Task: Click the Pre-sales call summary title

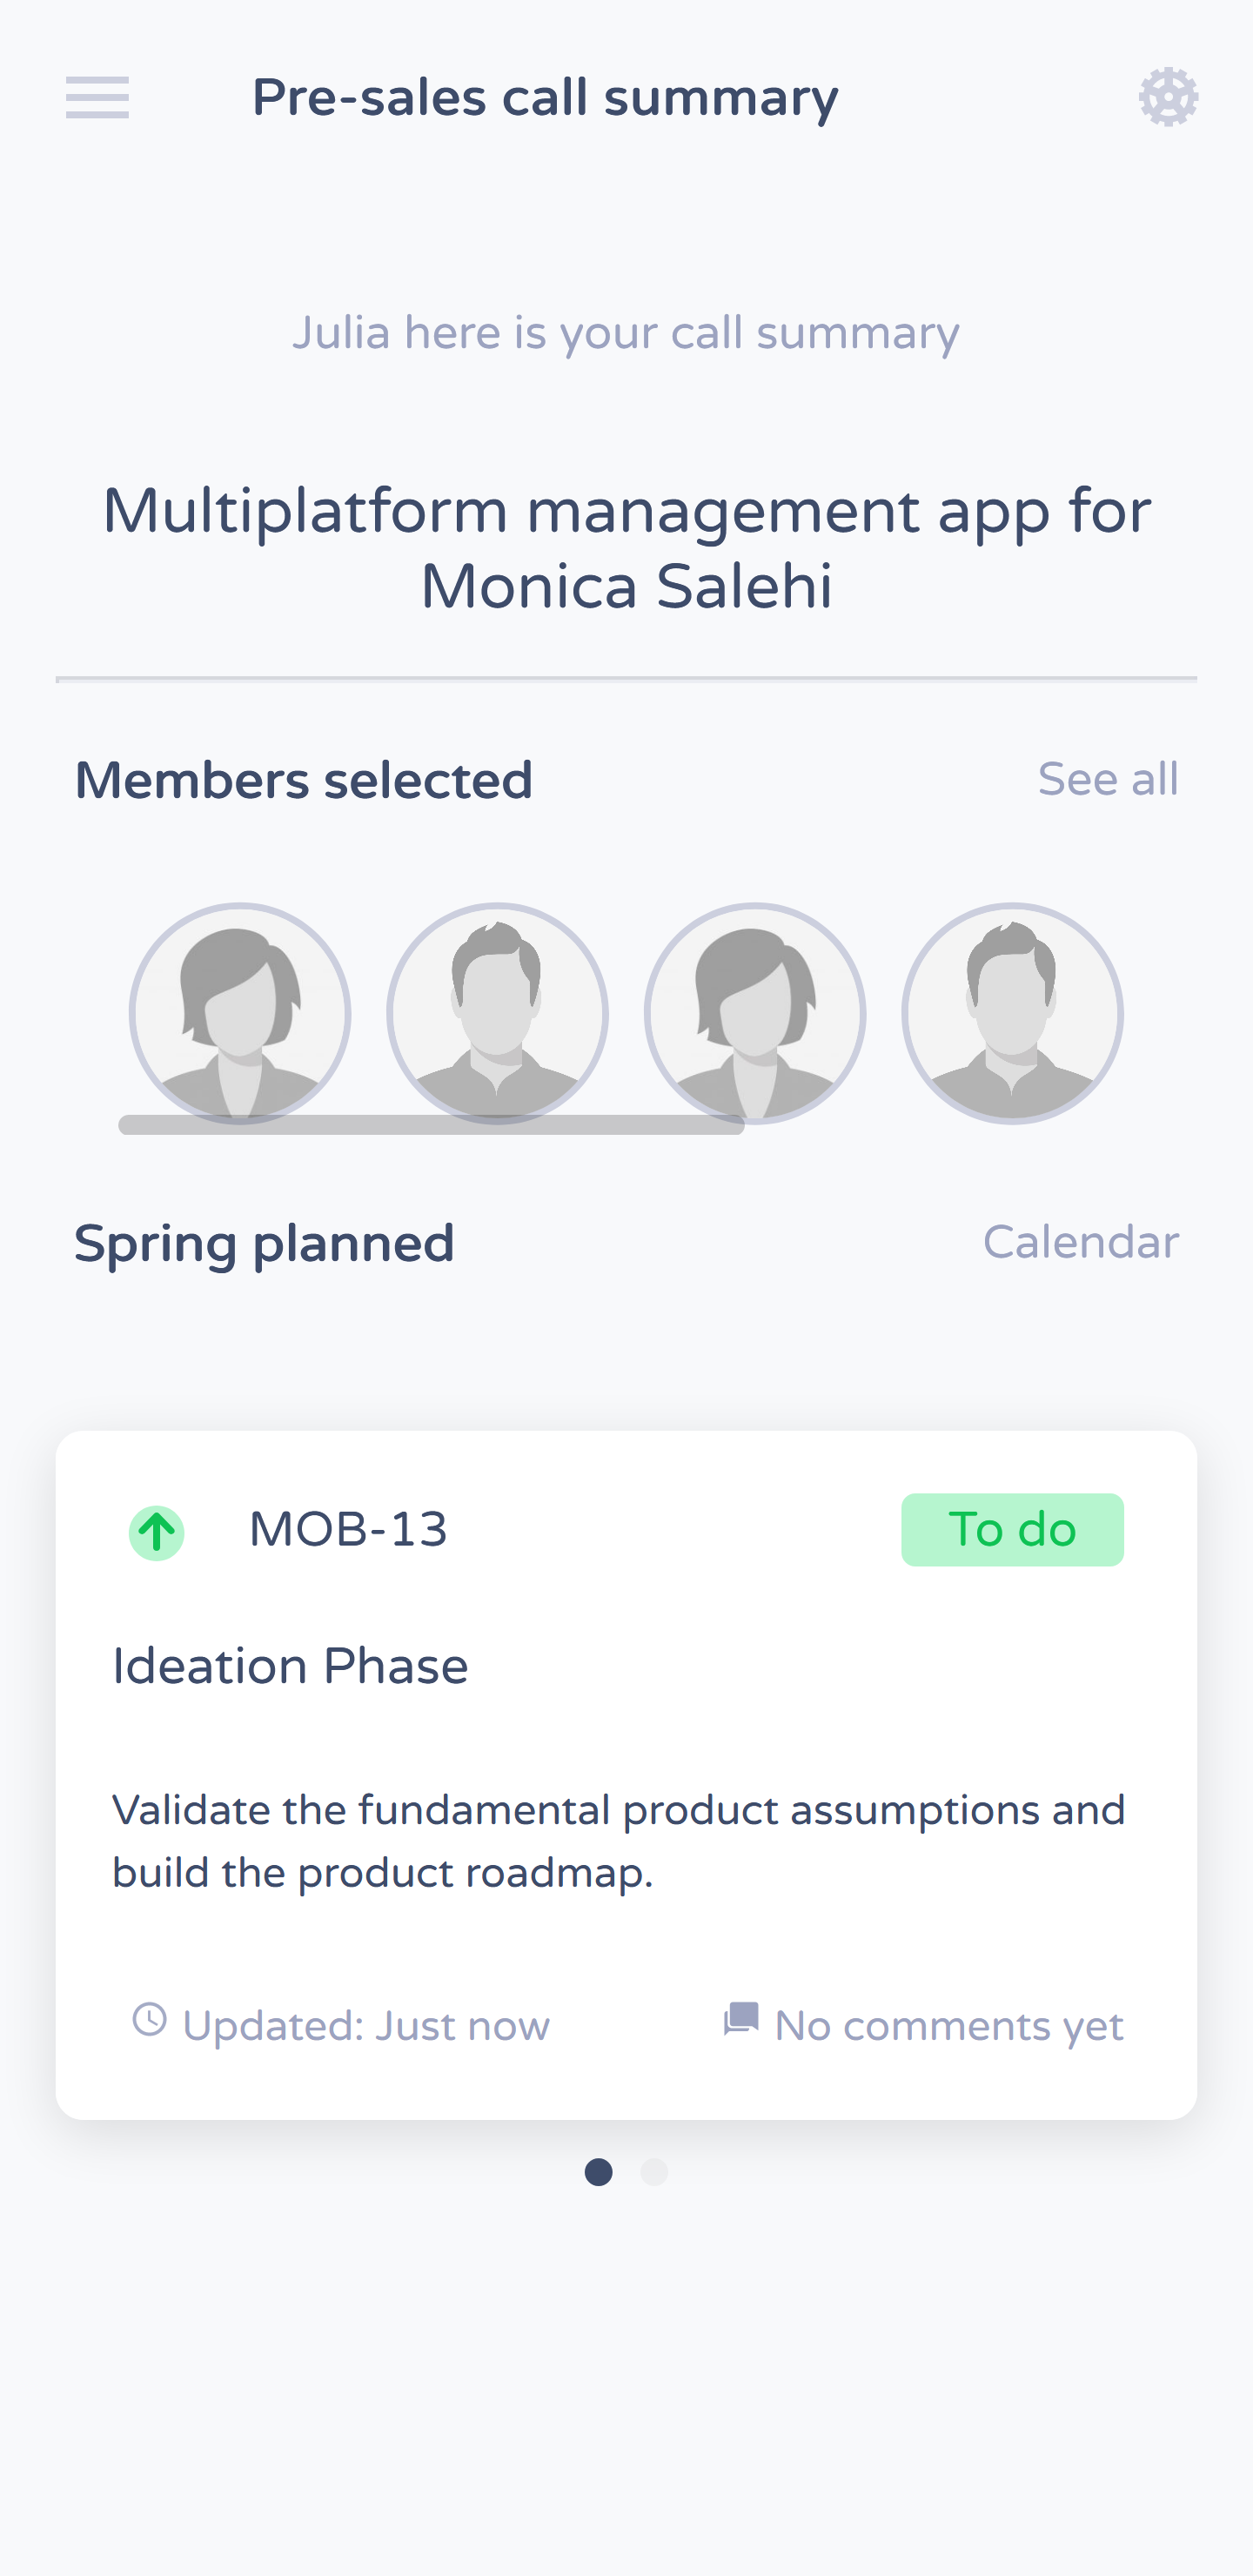Action: click(x=545, y=98)
